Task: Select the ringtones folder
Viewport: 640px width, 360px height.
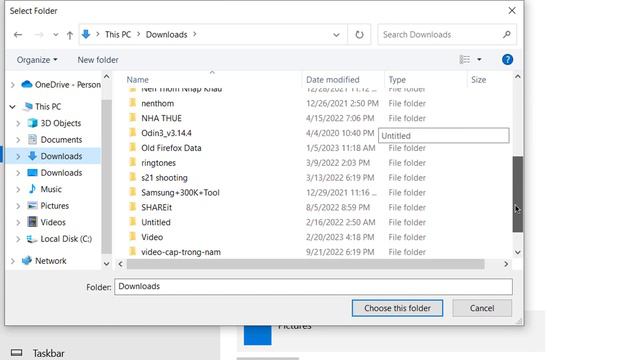Action: tap(158, 163)
